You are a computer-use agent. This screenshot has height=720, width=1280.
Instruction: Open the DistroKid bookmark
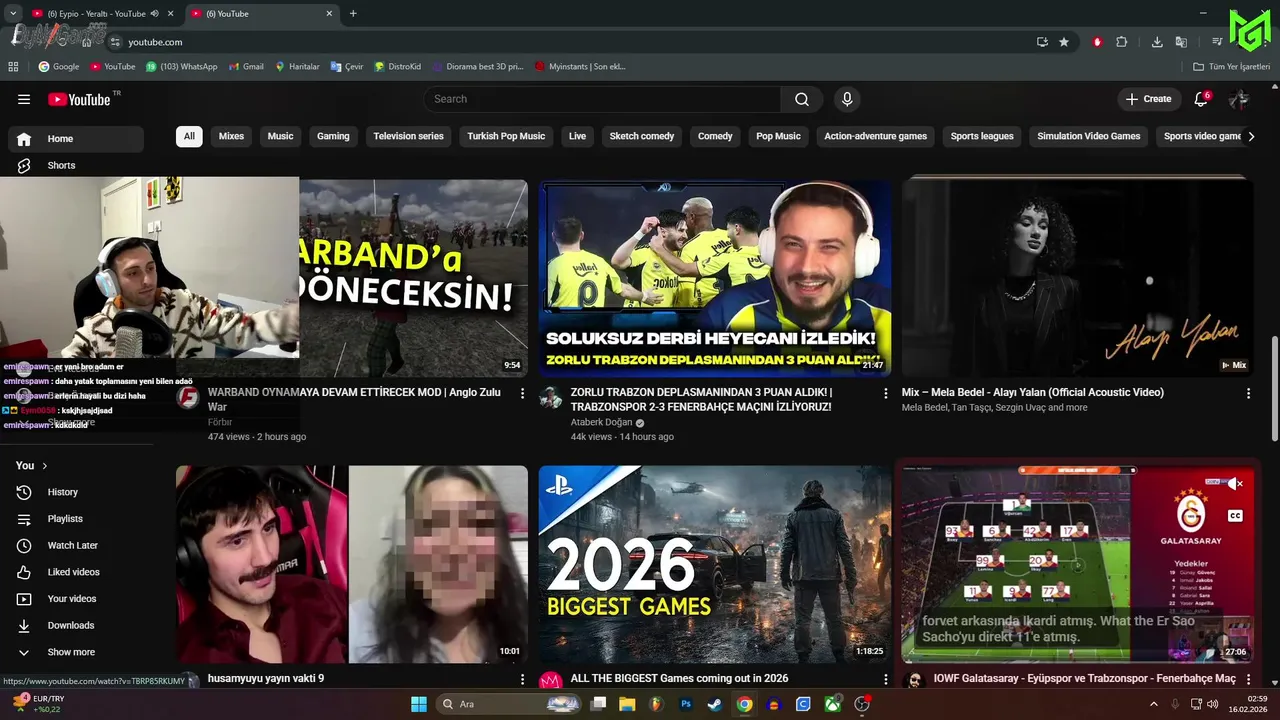[x=397, y=67]
